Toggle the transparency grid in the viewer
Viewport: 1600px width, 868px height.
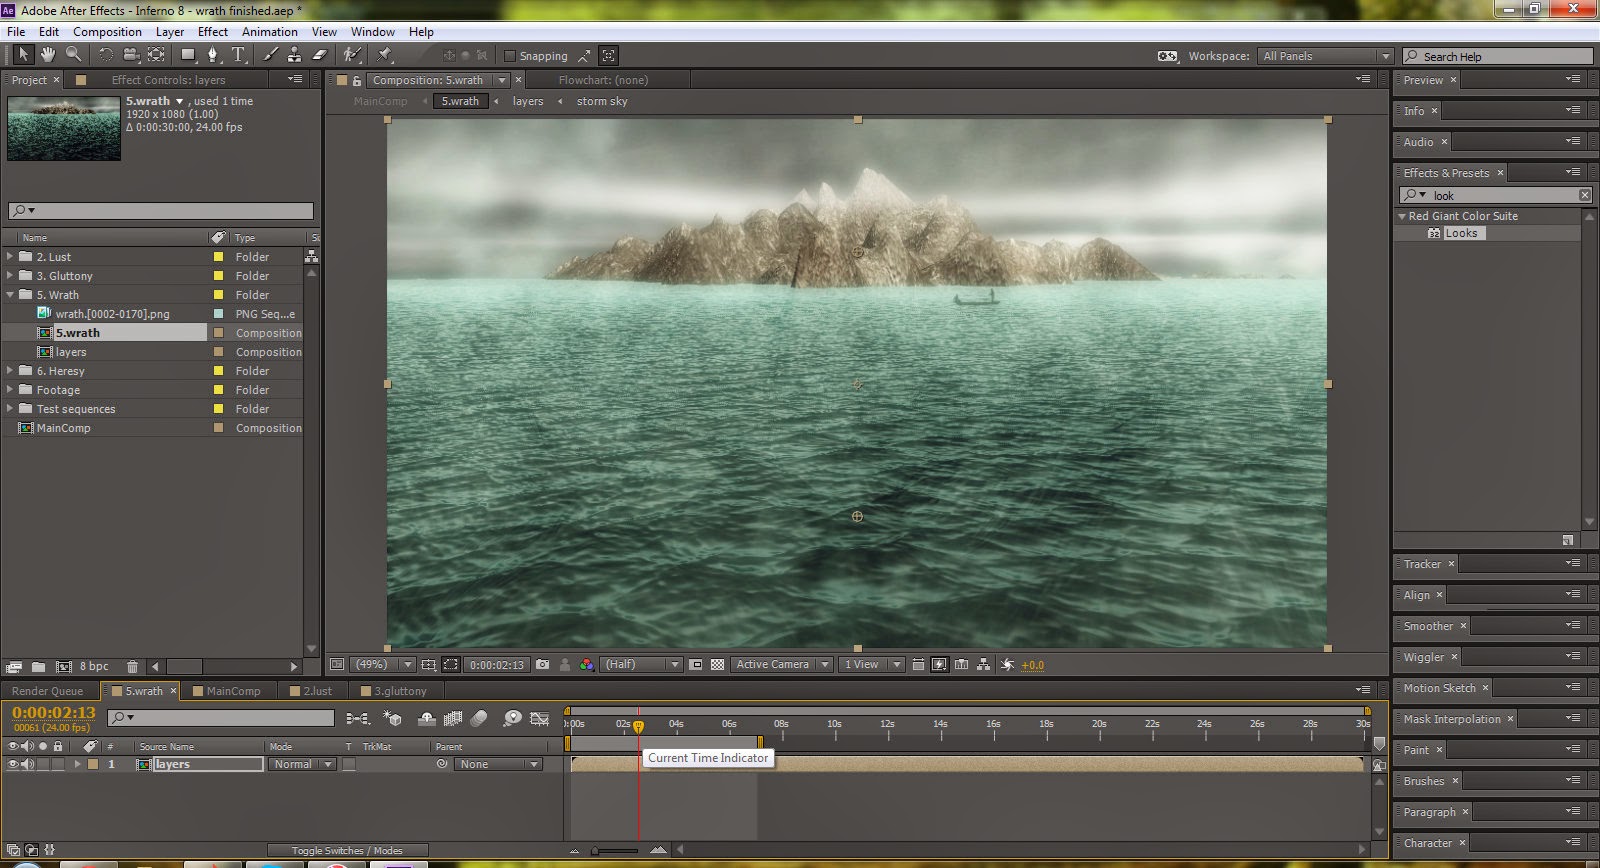717,664
